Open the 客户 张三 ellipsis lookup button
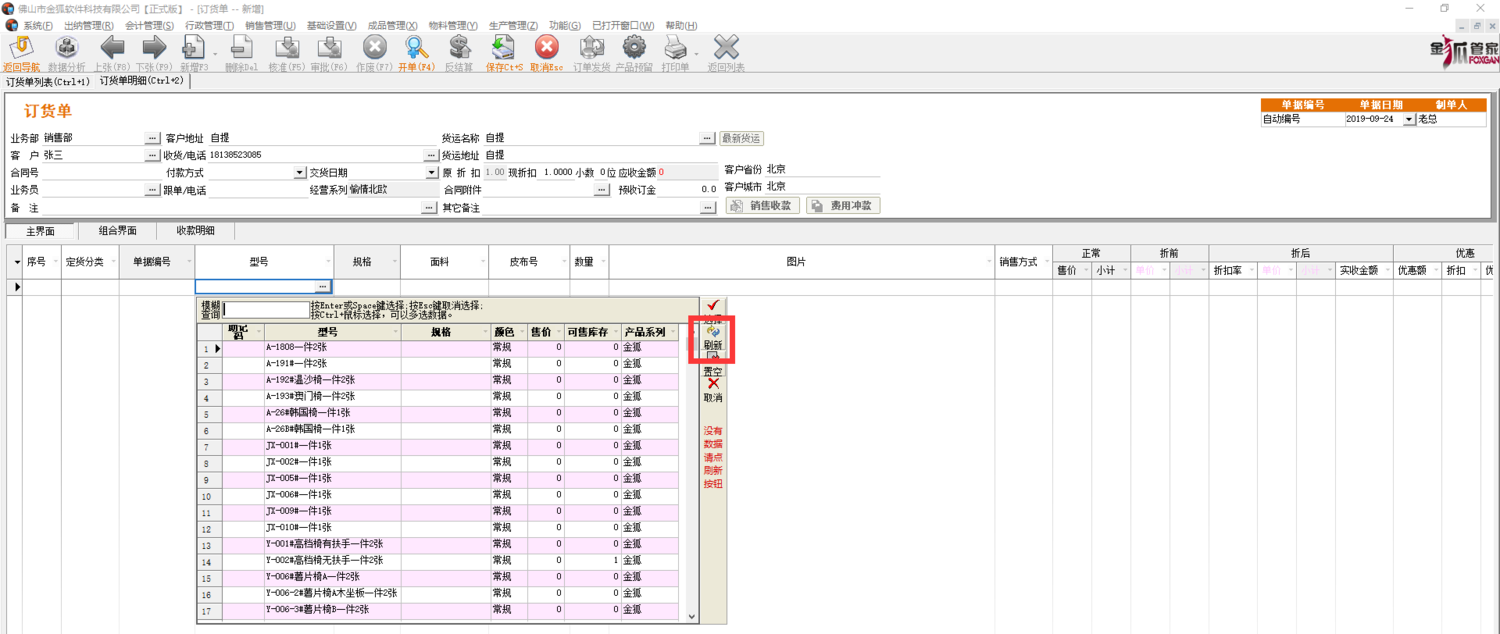The height and width of the screenshot is (634, 1500). (x=152, y=155)
